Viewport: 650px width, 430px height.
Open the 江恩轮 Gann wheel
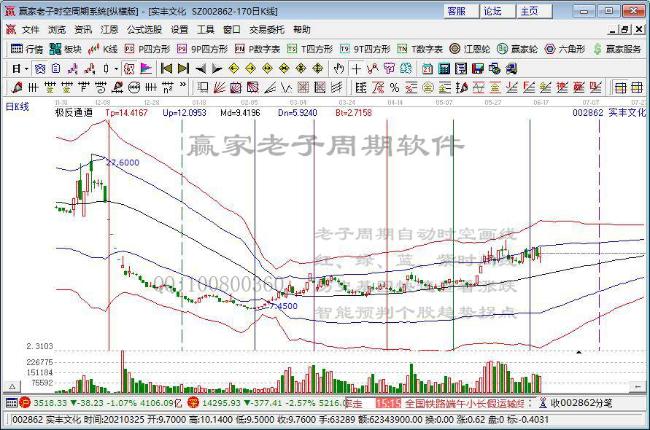(469, 49)
